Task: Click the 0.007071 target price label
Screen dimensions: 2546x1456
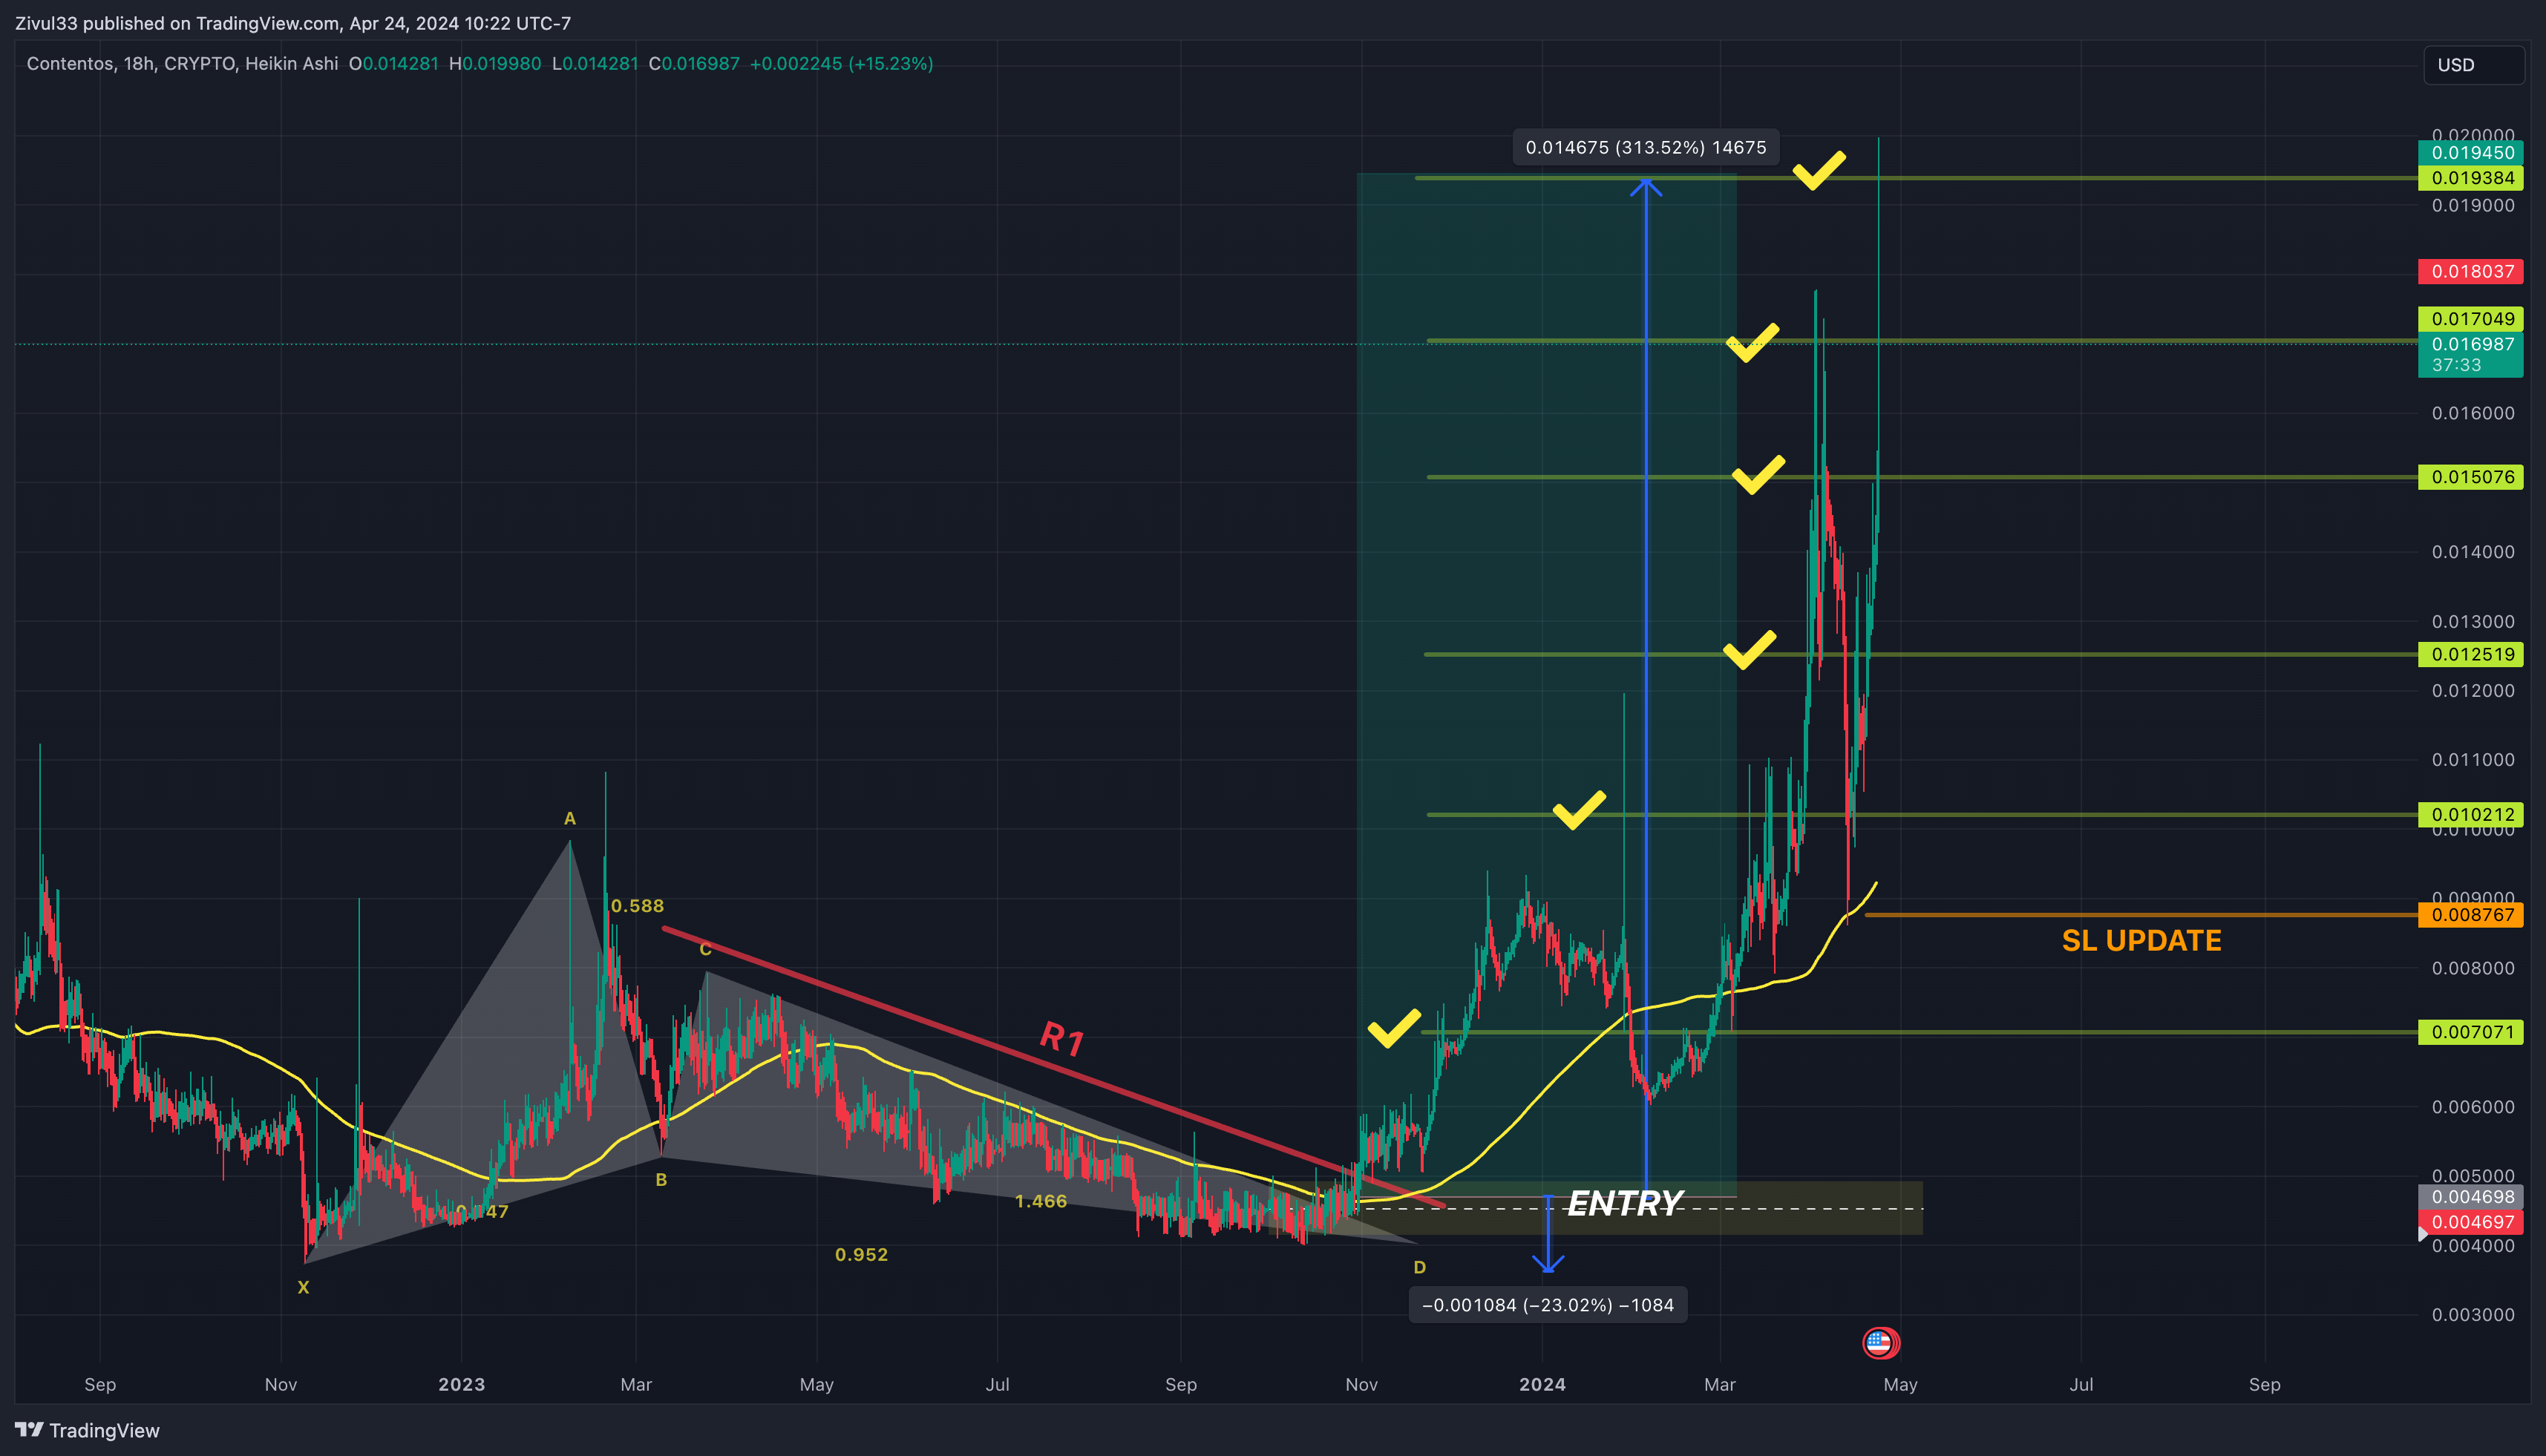Action: tap(2471, 1032)
